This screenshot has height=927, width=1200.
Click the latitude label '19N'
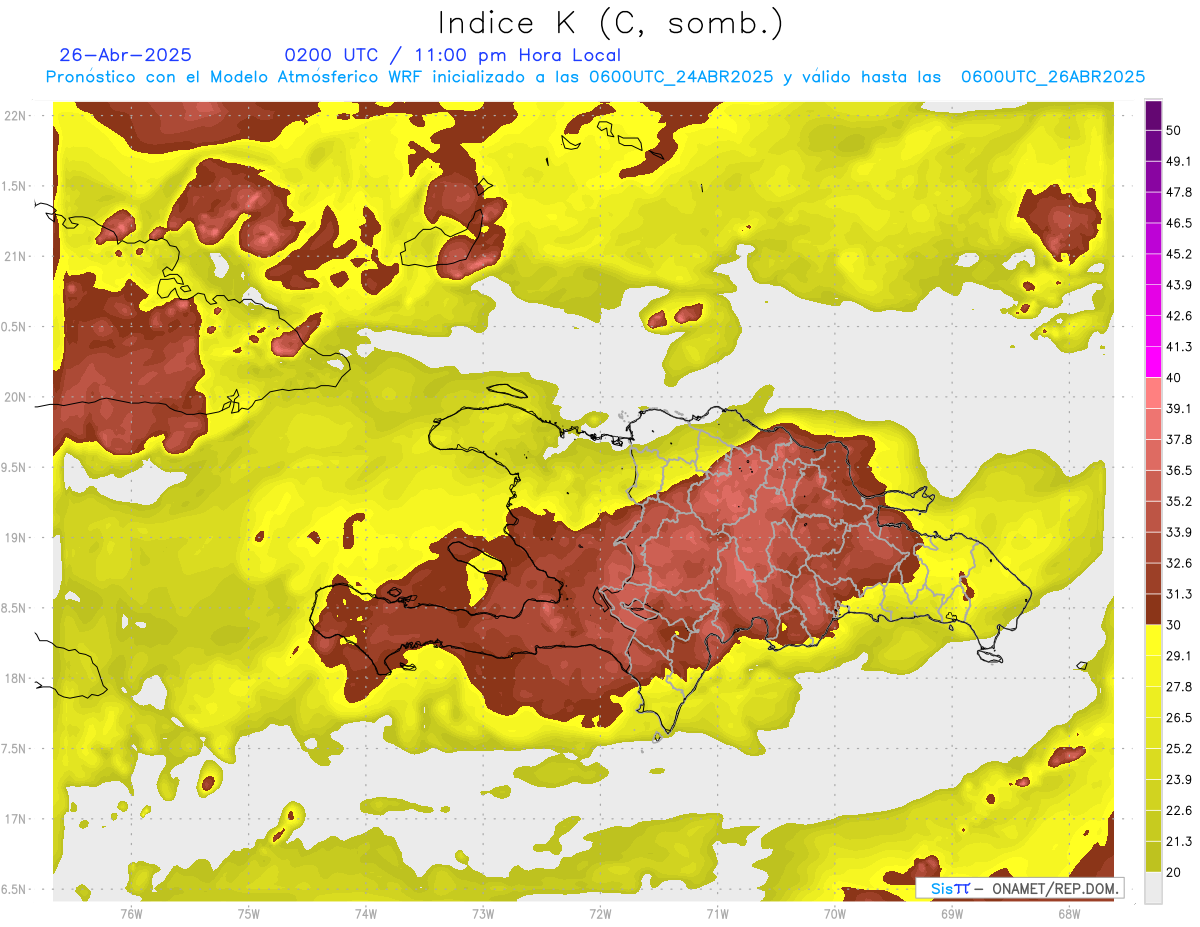(x=17, y=538)
